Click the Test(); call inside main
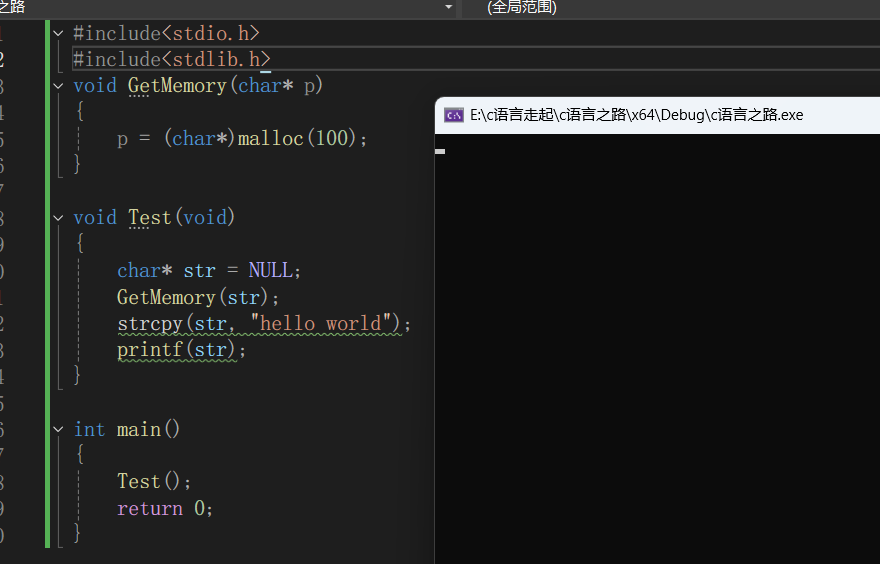Image resolution: width=880 pixels, height=564 pixels. pyautogui.click(x=154, y=482)
